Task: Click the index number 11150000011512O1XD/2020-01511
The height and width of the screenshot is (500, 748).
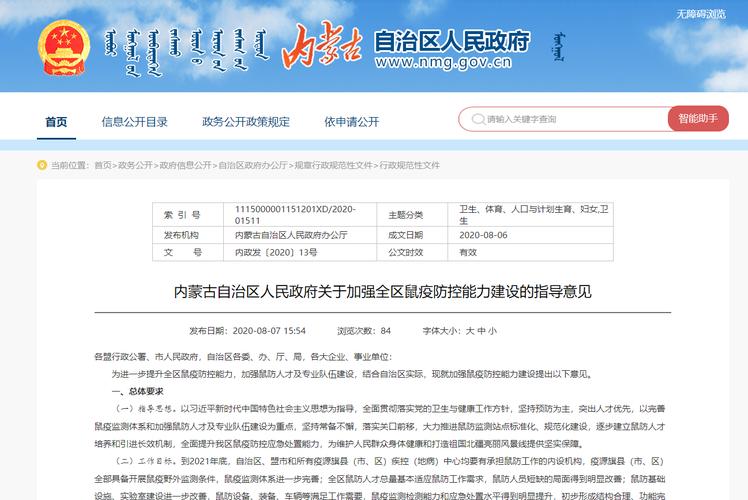Action: pyautogui.click(x=295, y=215)
